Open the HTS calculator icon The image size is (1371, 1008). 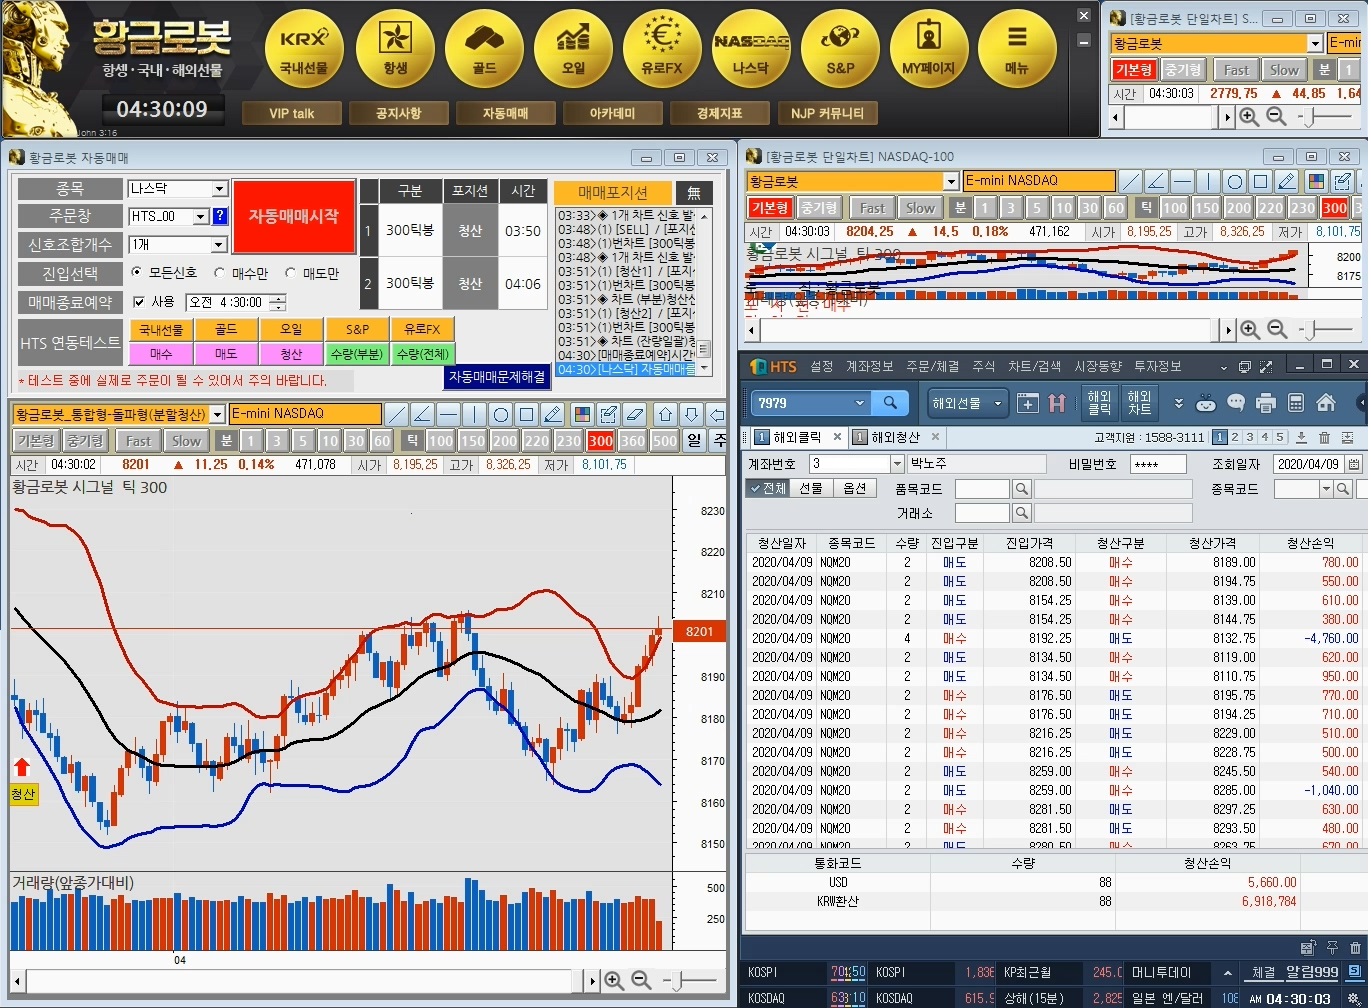(1296, 403)
